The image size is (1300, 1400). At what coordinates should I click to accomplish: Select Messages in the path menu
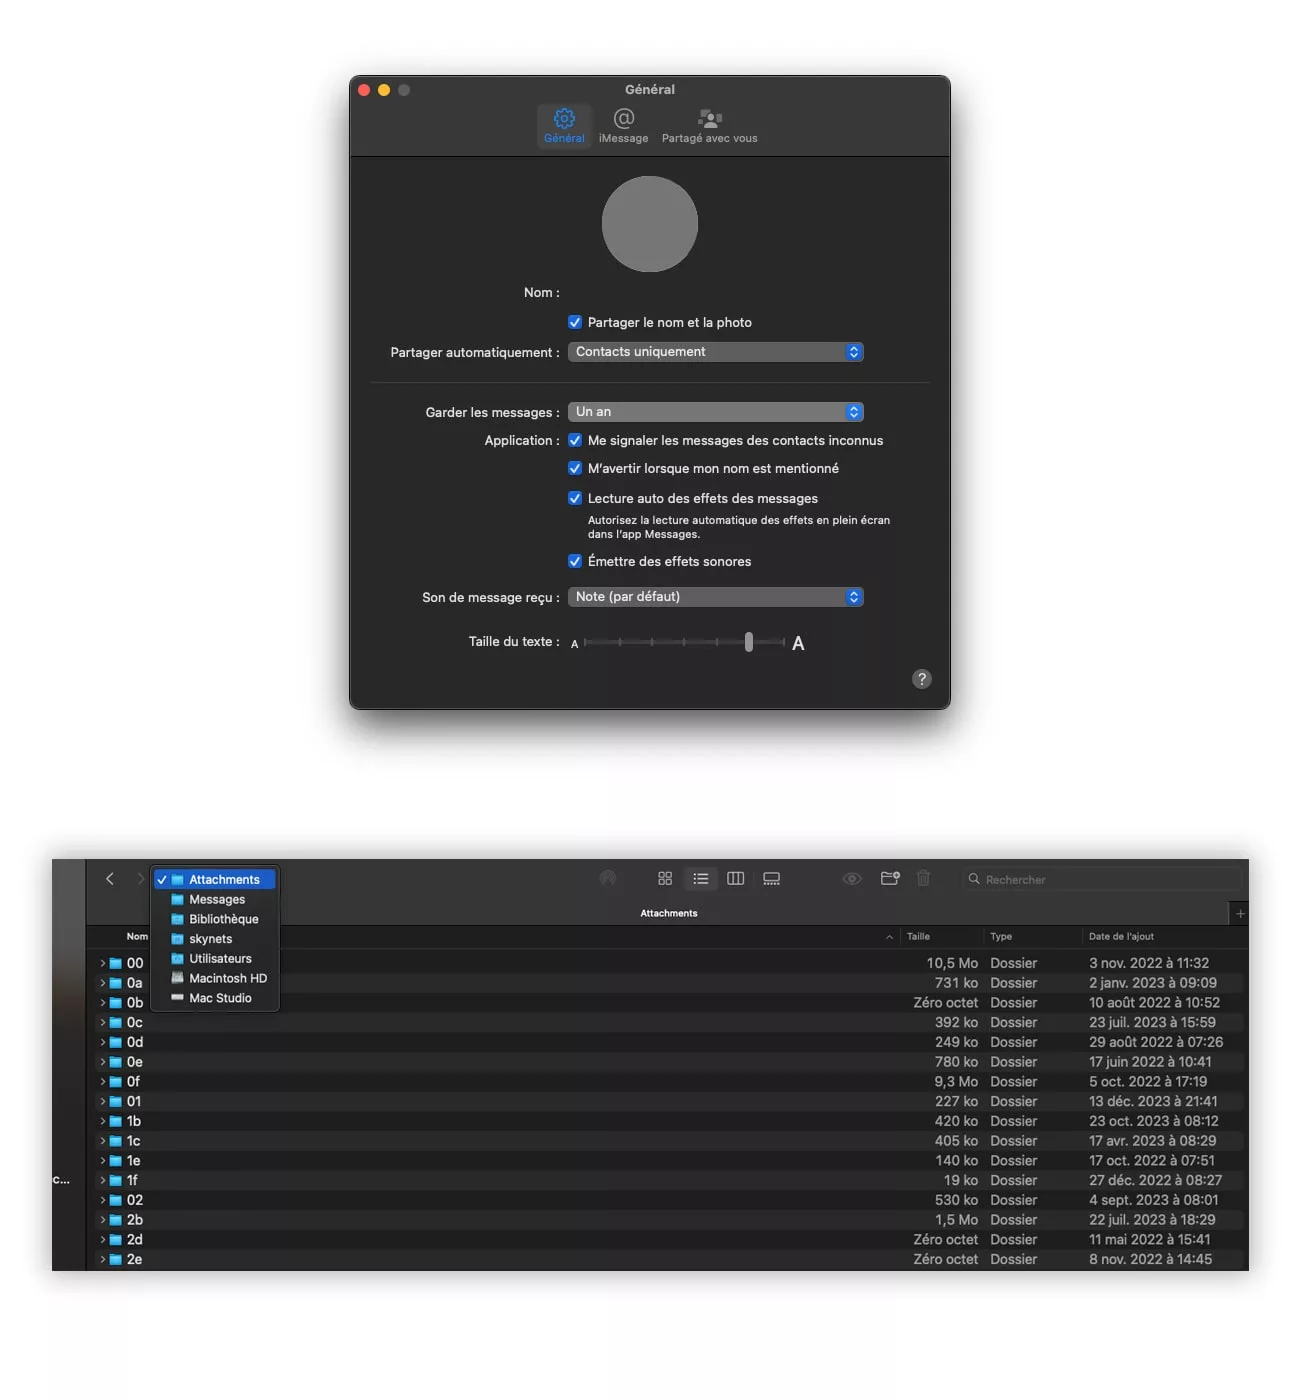214,900
